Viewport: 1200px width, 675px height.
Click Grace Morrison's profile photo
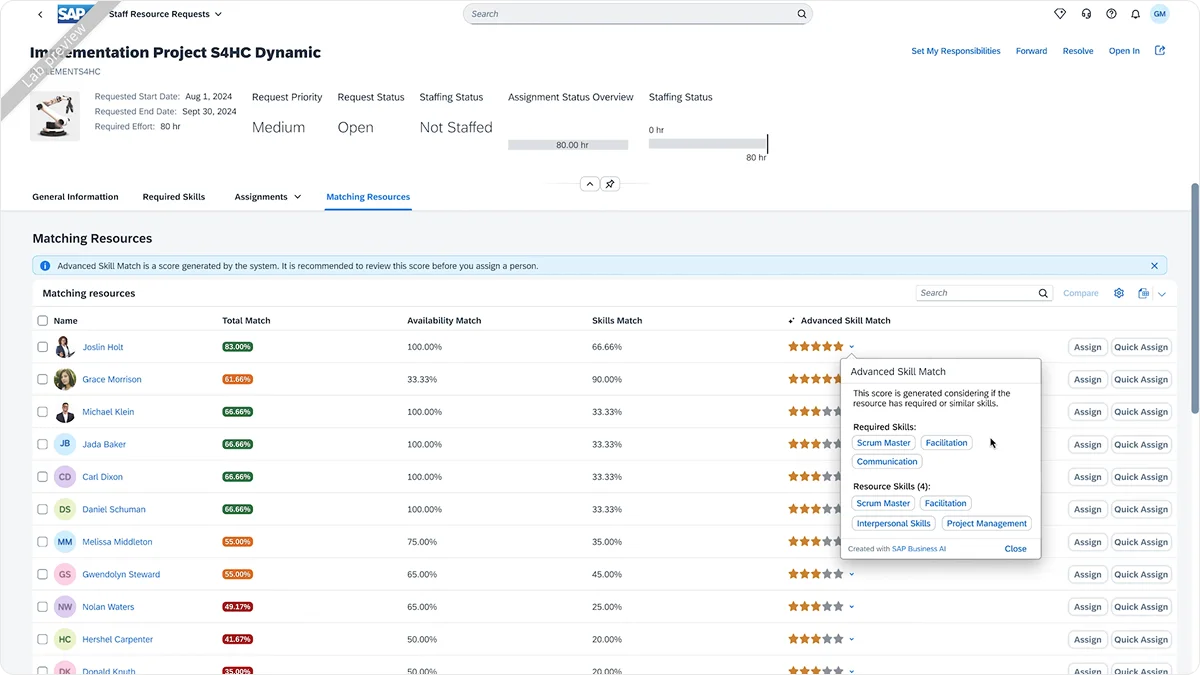point(65,379)
